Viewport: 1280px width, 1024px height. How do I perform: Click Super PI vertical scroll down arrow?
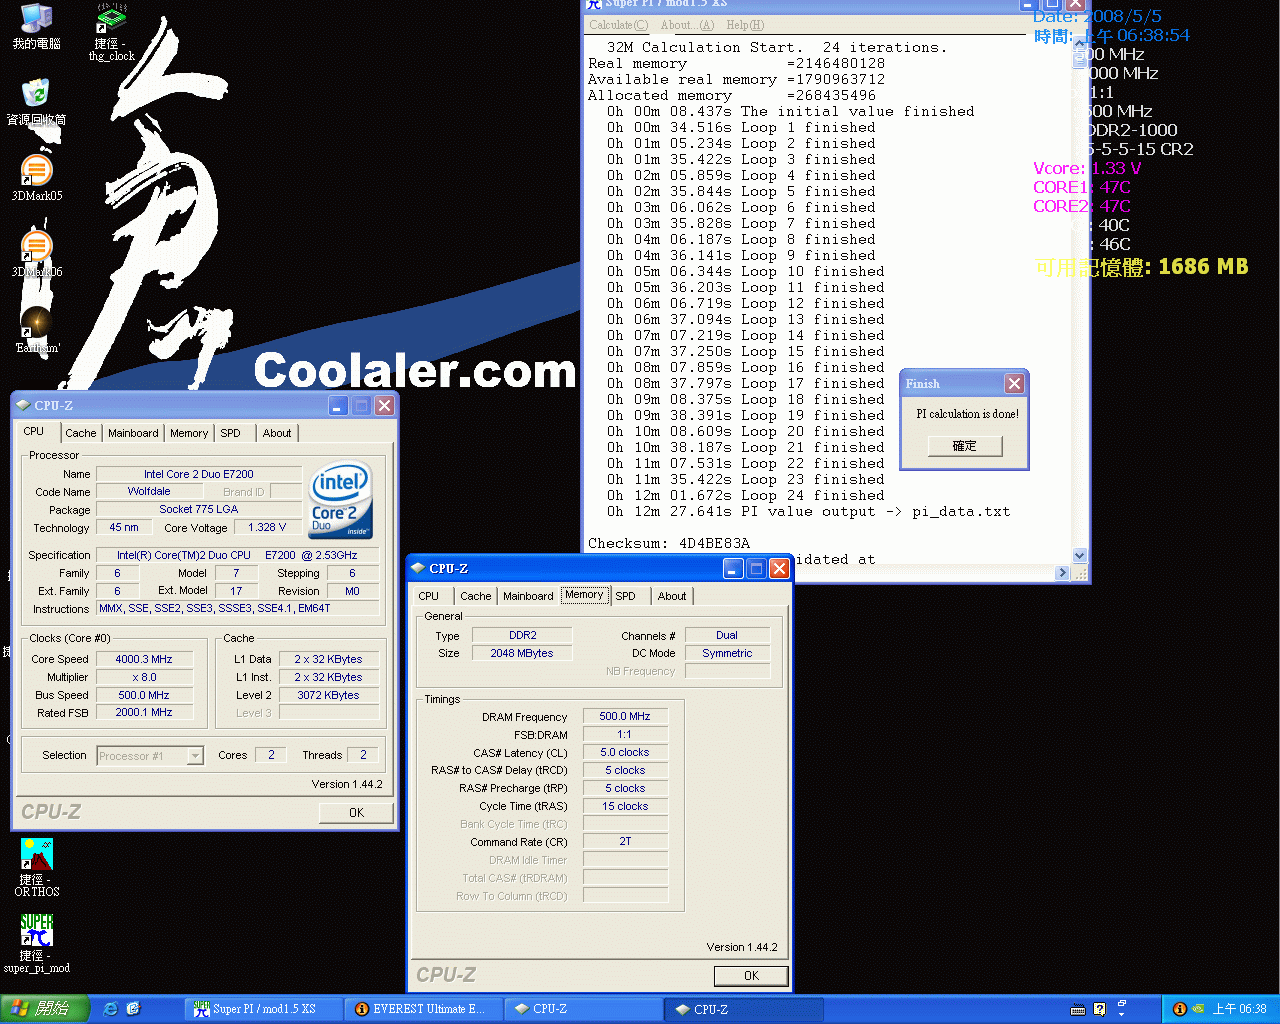pos(1079,556)
